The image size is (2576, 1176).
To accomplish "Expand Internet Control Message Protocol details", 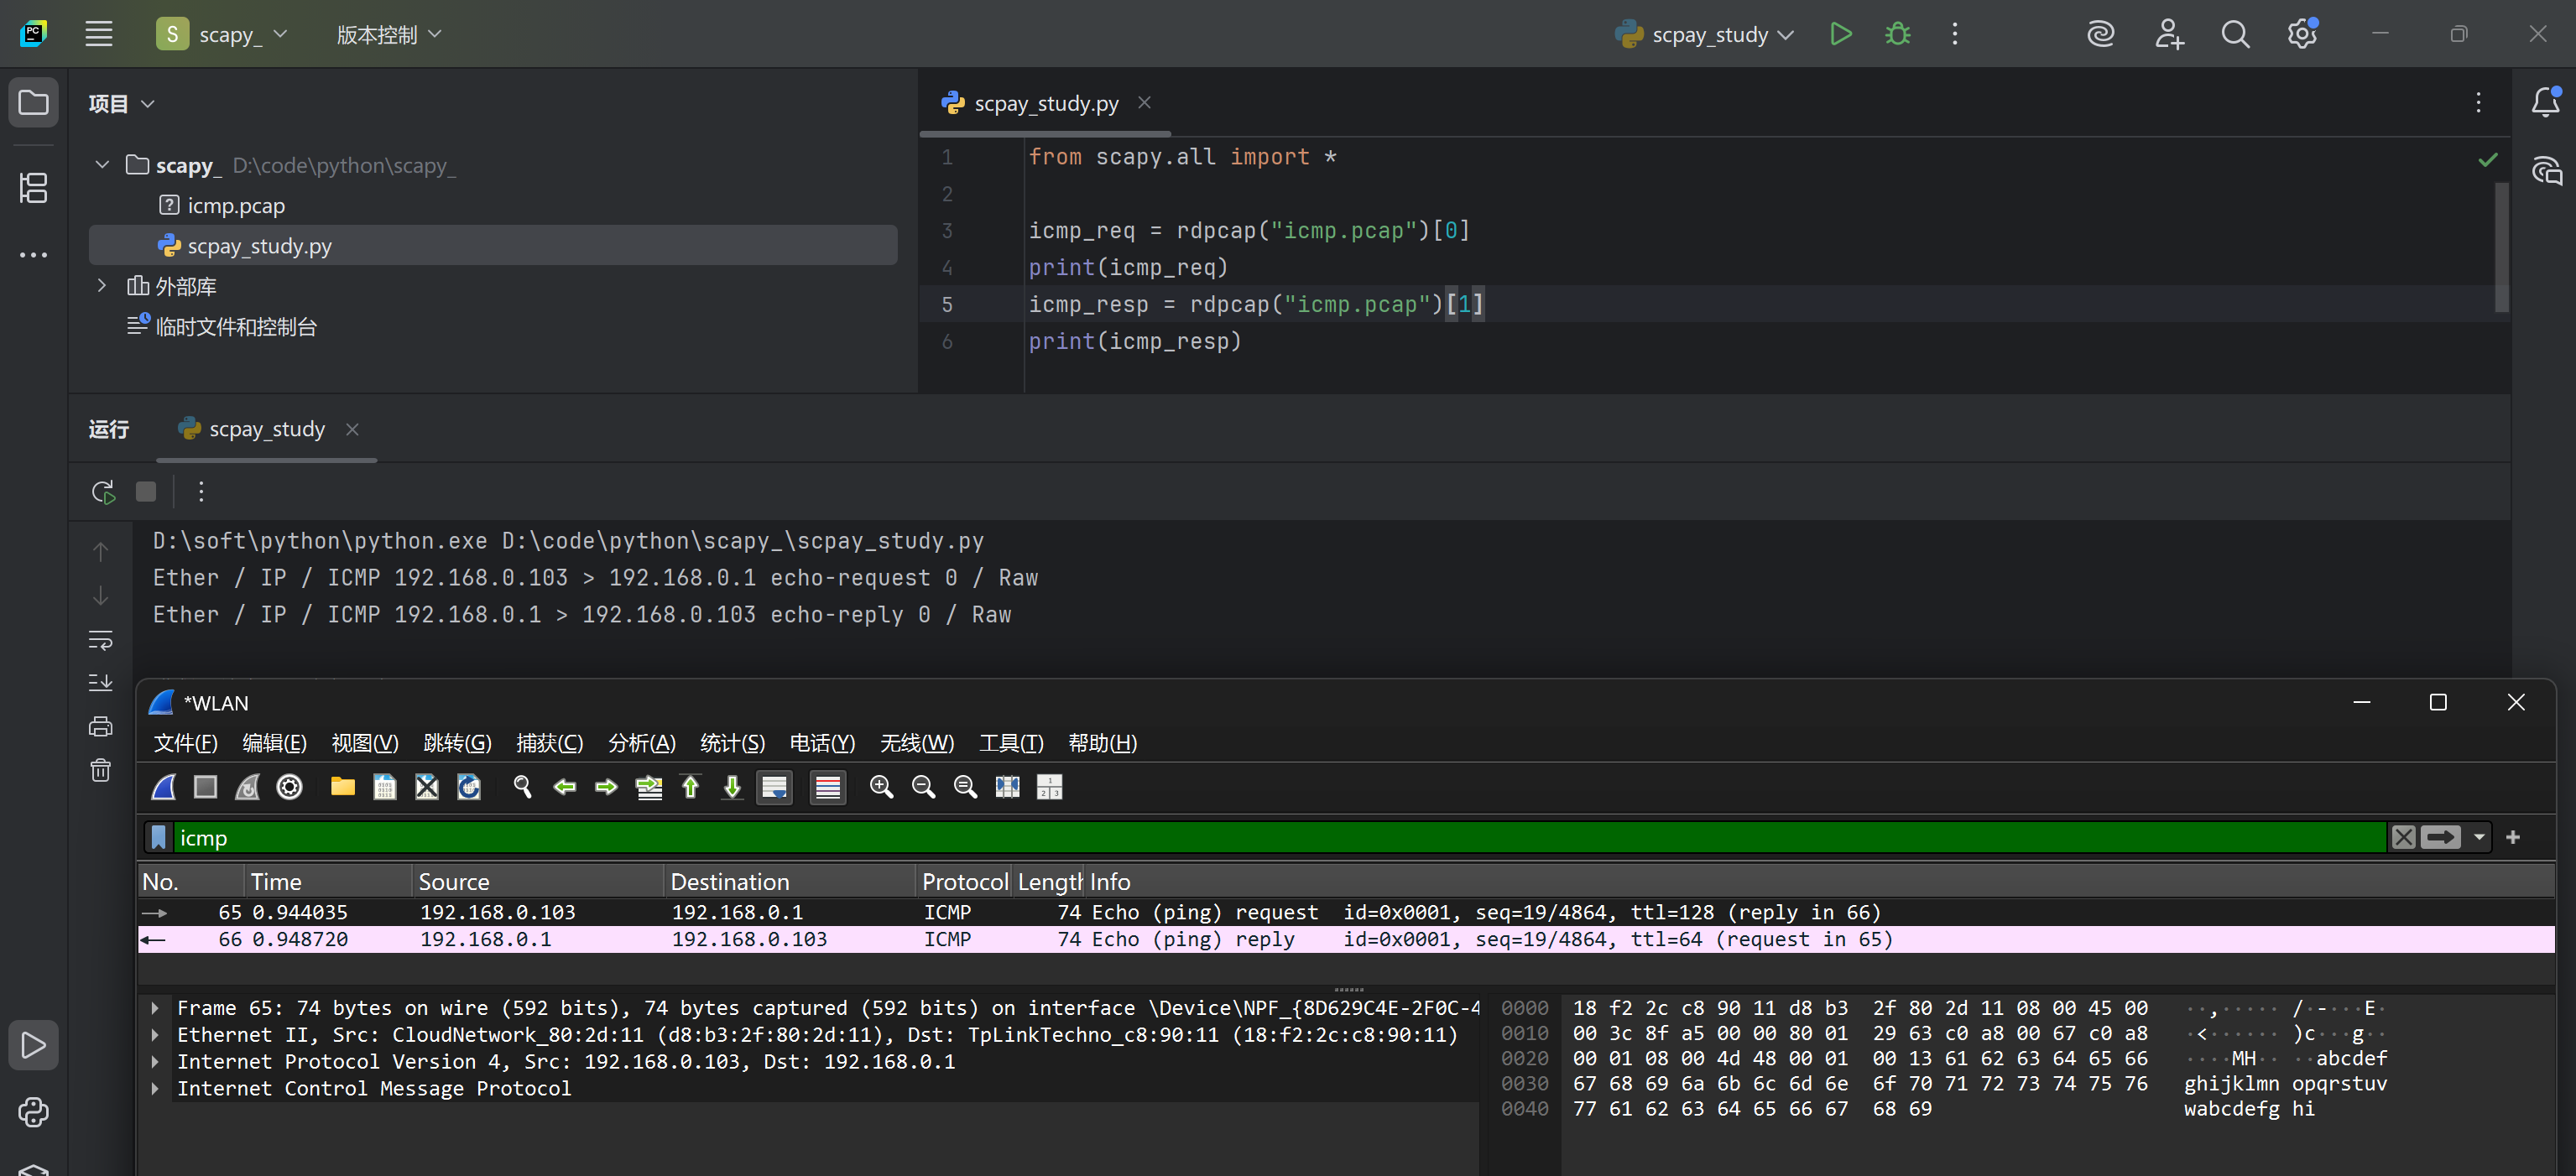I will (155, 1088).
